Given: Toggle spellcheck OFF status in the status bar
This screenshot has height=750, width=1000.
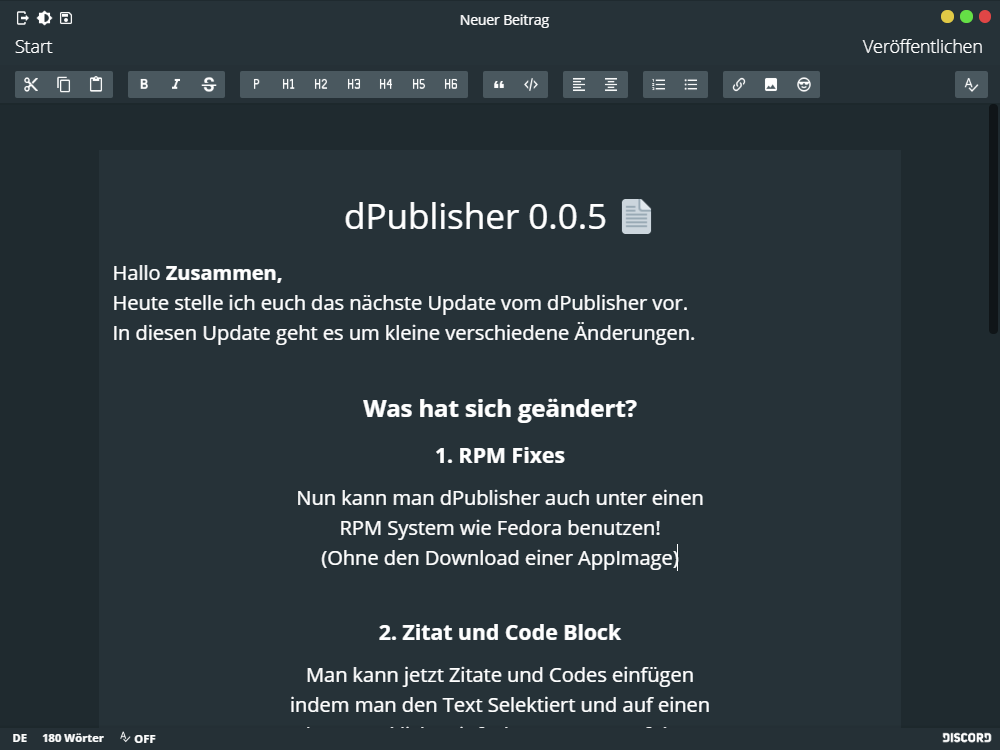Looking at the screenshot, I should (138, 738).
